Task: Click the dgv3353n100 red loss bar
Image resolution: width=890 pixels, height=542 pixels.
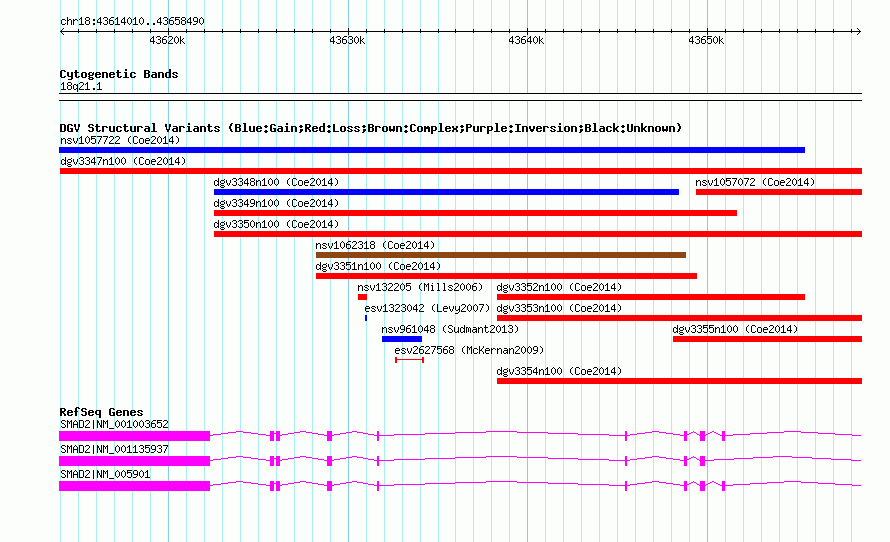Action: pos(679,318)
